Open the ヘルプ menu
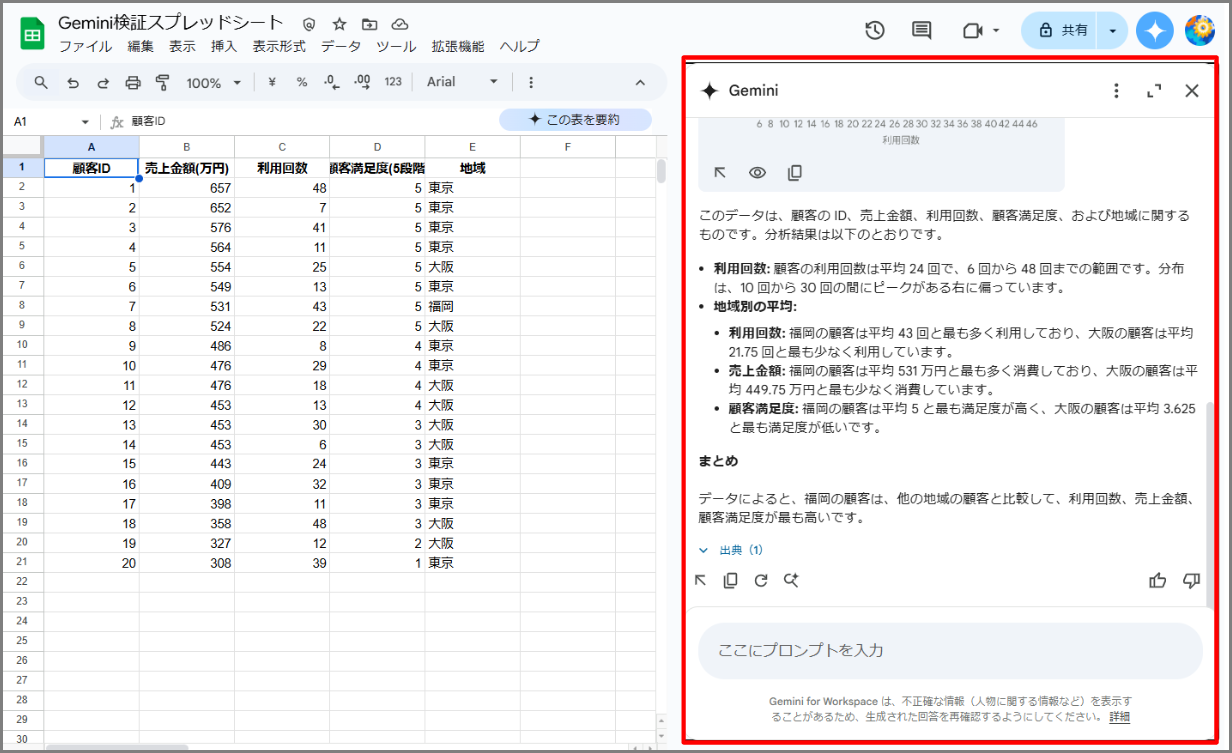This screenshot has width=1232, height=753. 519,46
